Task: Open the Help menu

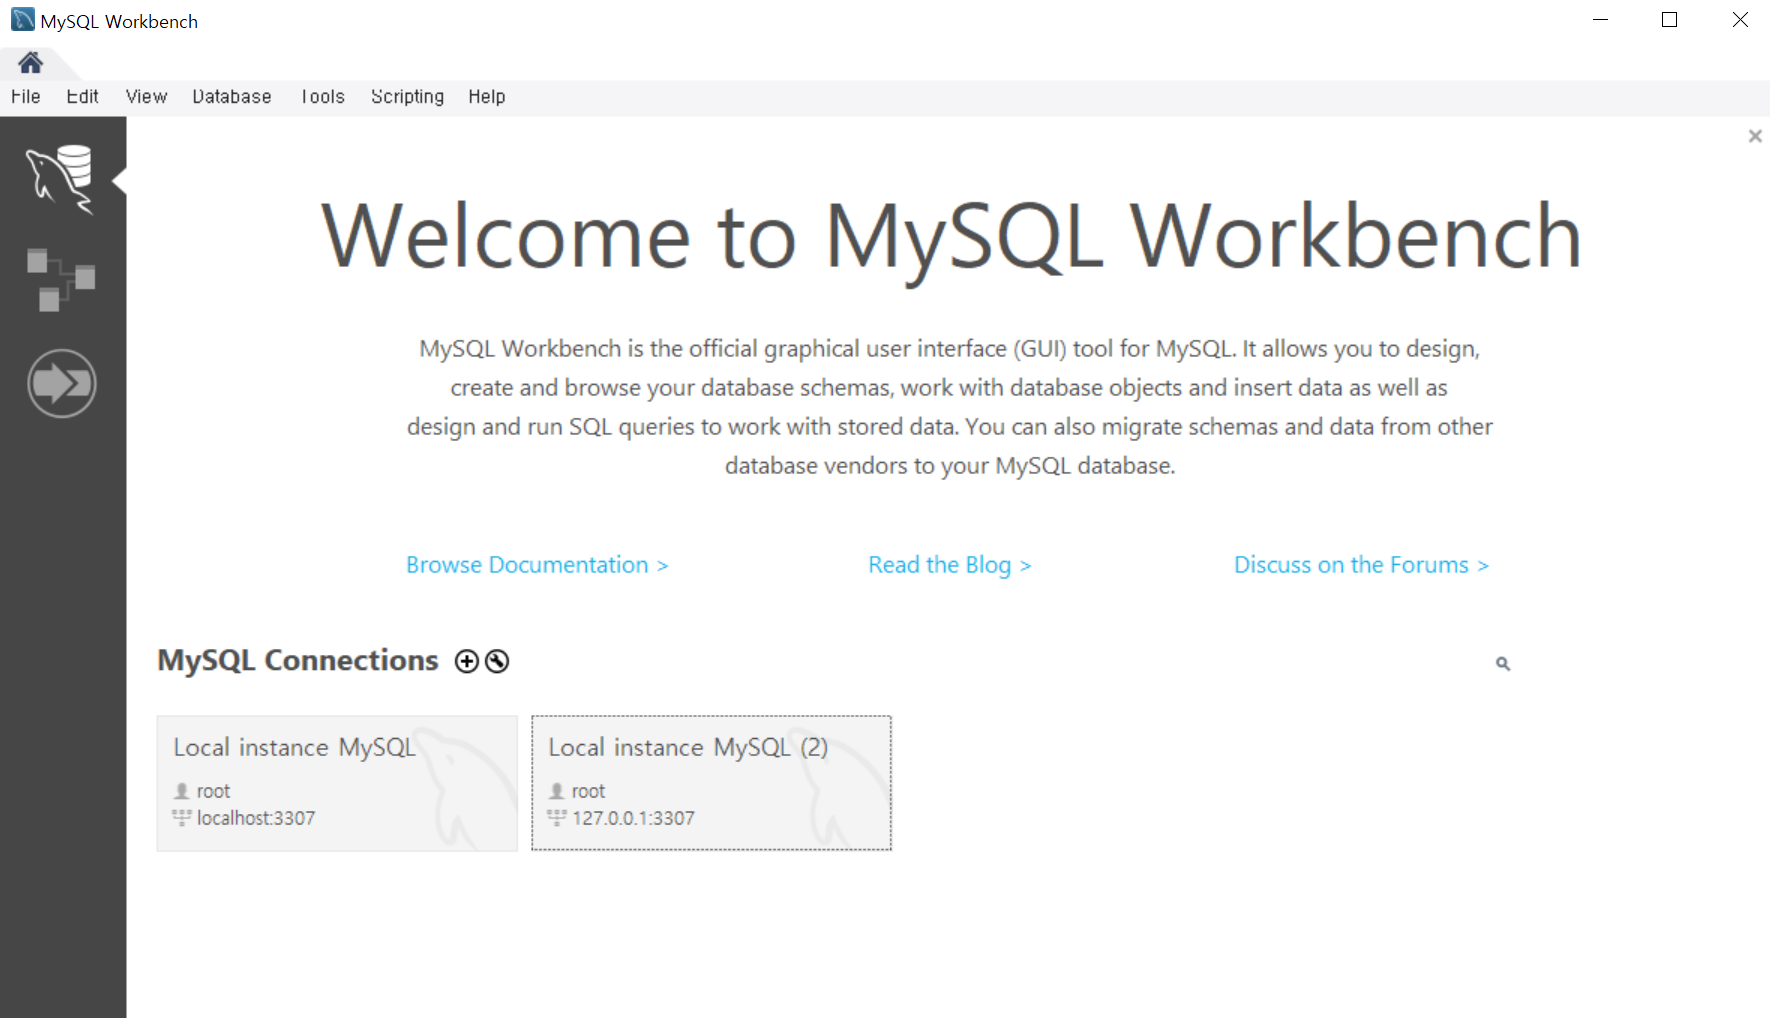Action: (x=487, y=97)
